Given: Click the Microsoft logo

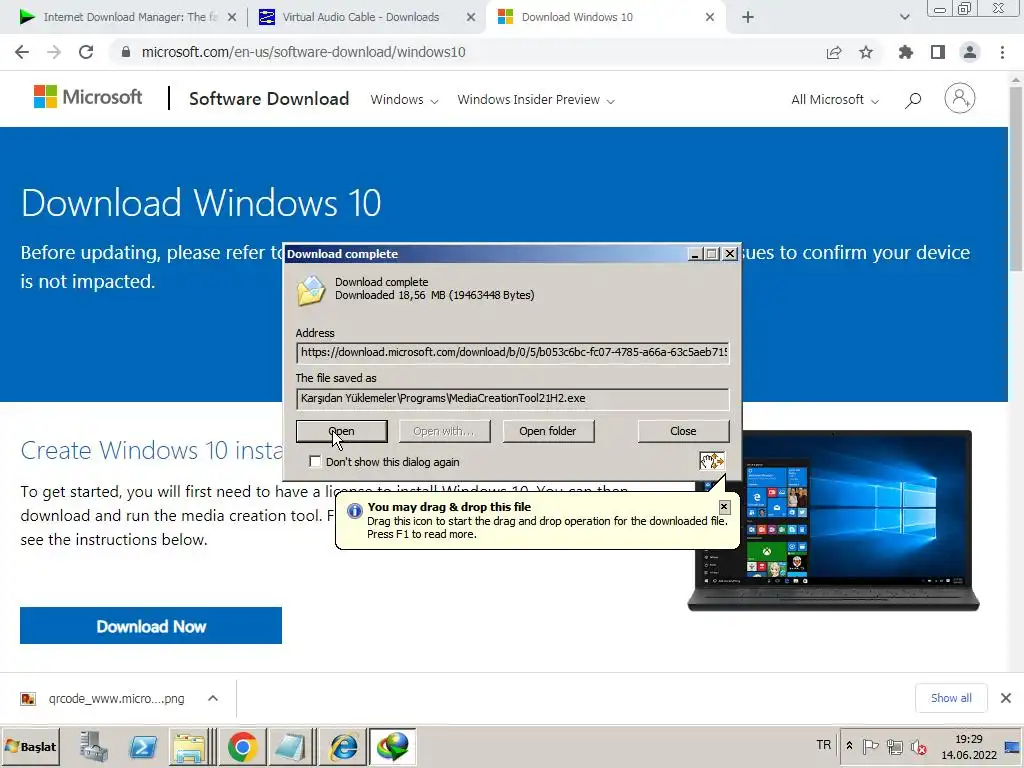Looking at the screenshot, I should coord(88,97).
